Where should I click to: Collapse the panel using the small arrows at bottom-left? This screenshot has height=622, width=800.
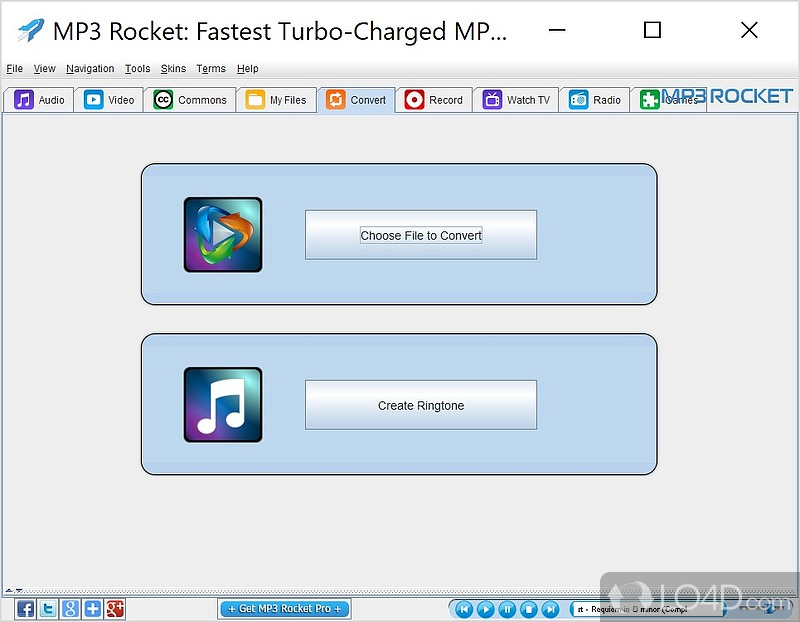[14, 590]
